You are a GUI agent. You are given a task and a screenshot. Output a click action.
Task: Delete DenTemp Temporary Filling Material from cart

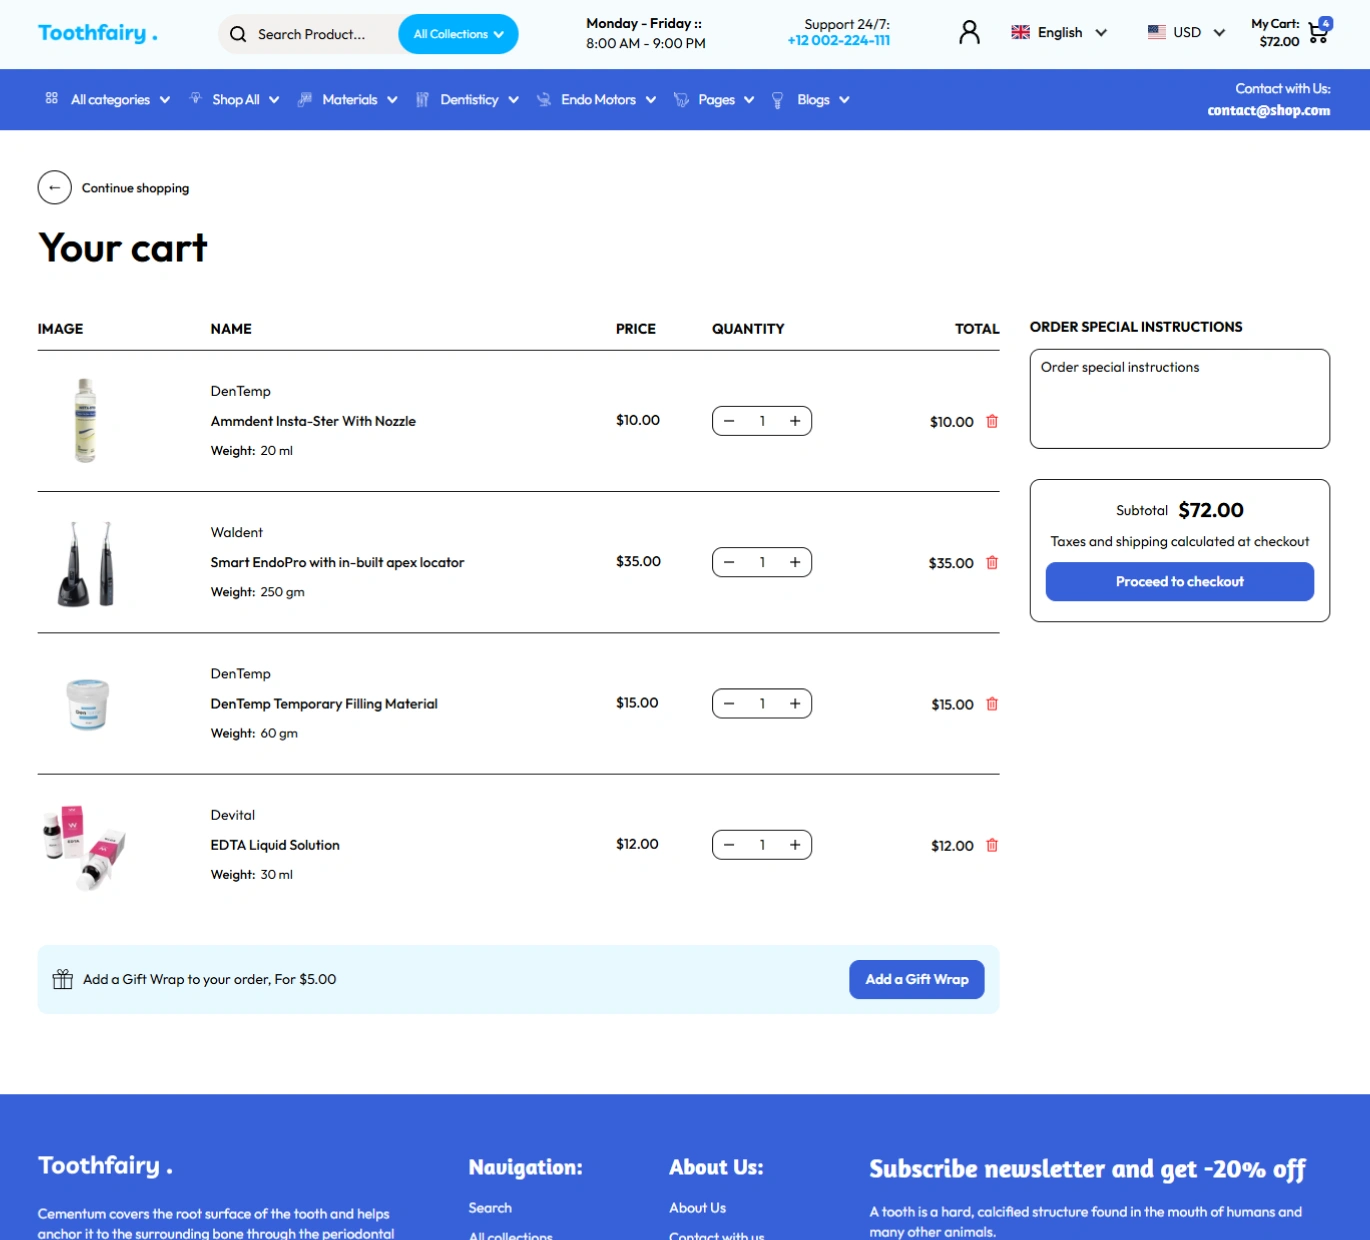click(x=992, y=704)
